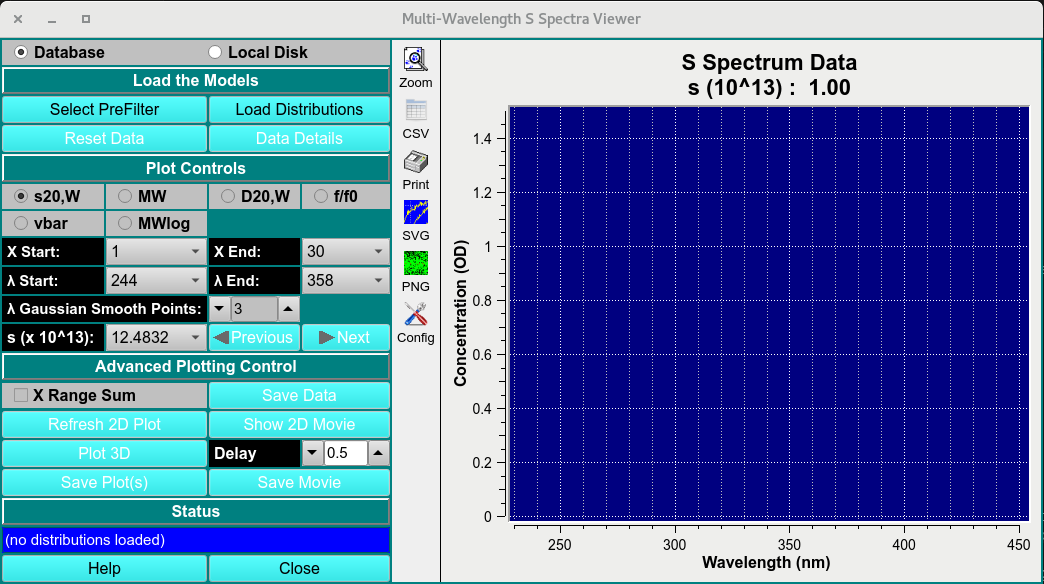Open the Print tool icon
1044x584 pixels.
pos(415,160)
